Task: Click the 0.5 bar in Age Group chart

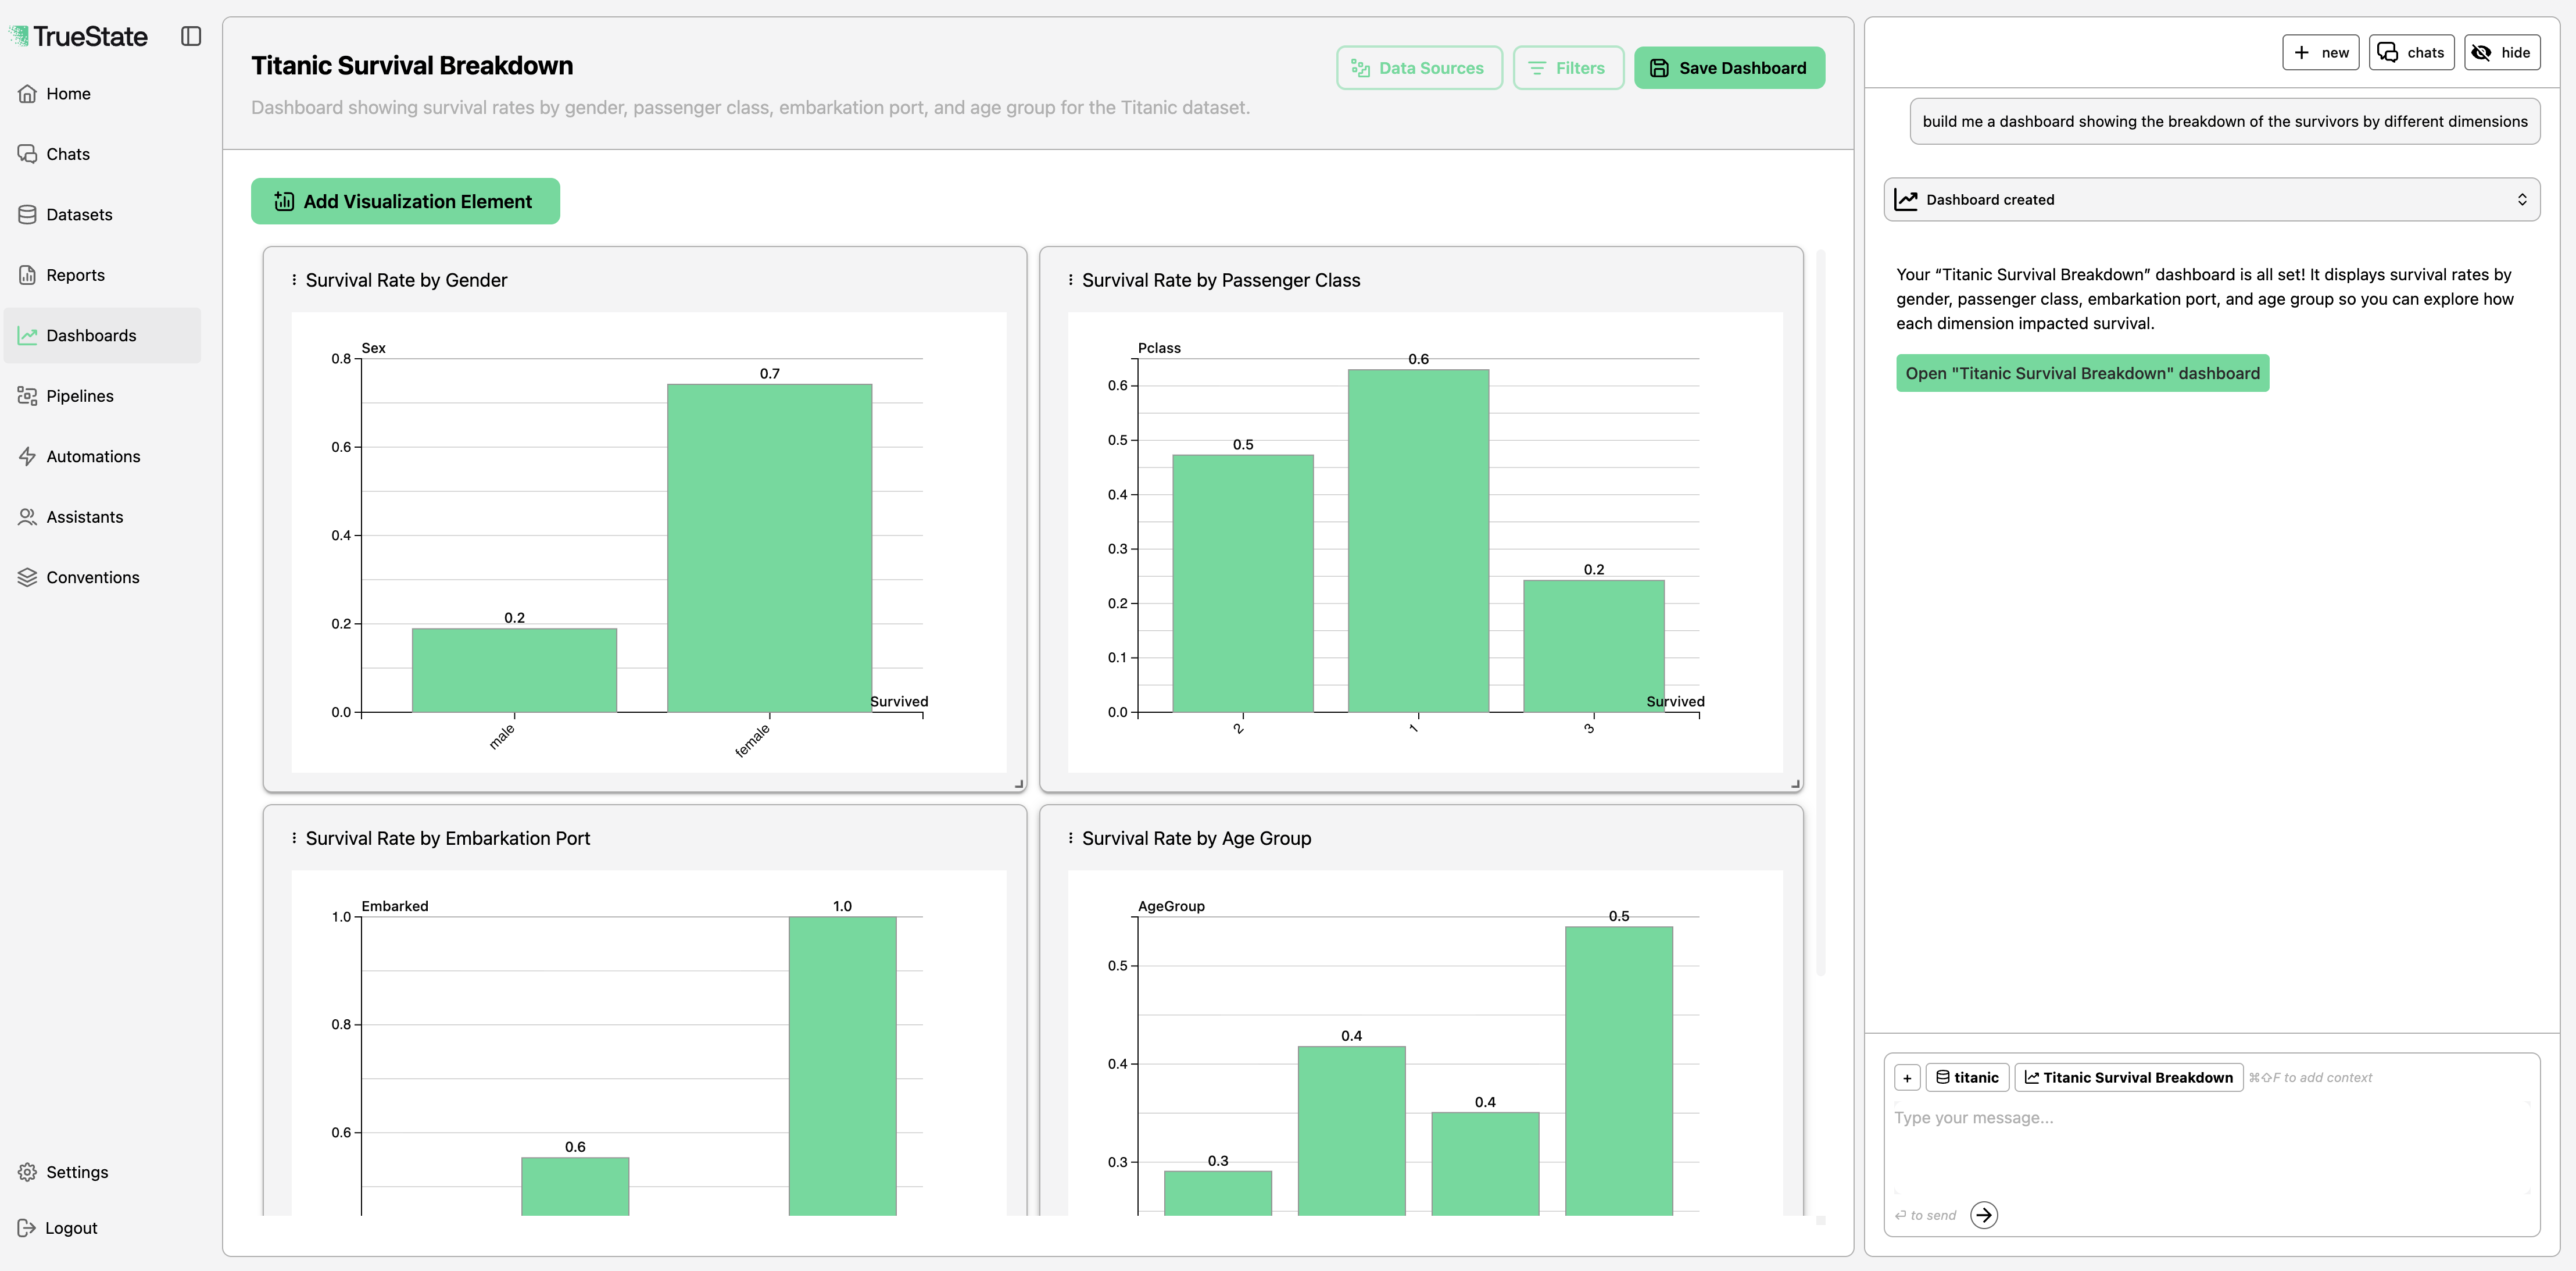Action: point(1619,1072)
